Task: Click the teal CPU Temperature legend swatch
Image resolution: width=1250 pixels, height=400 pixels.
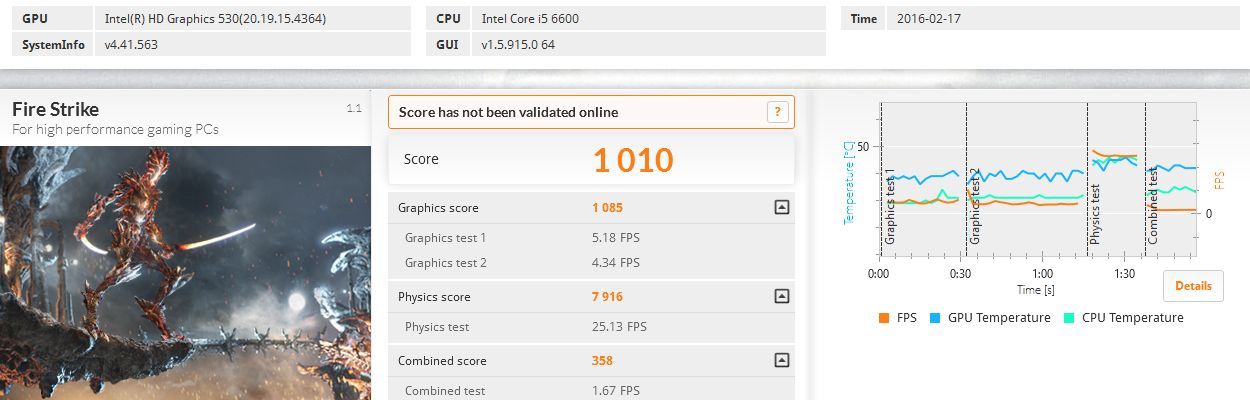Action: [x=1069, y=318]
